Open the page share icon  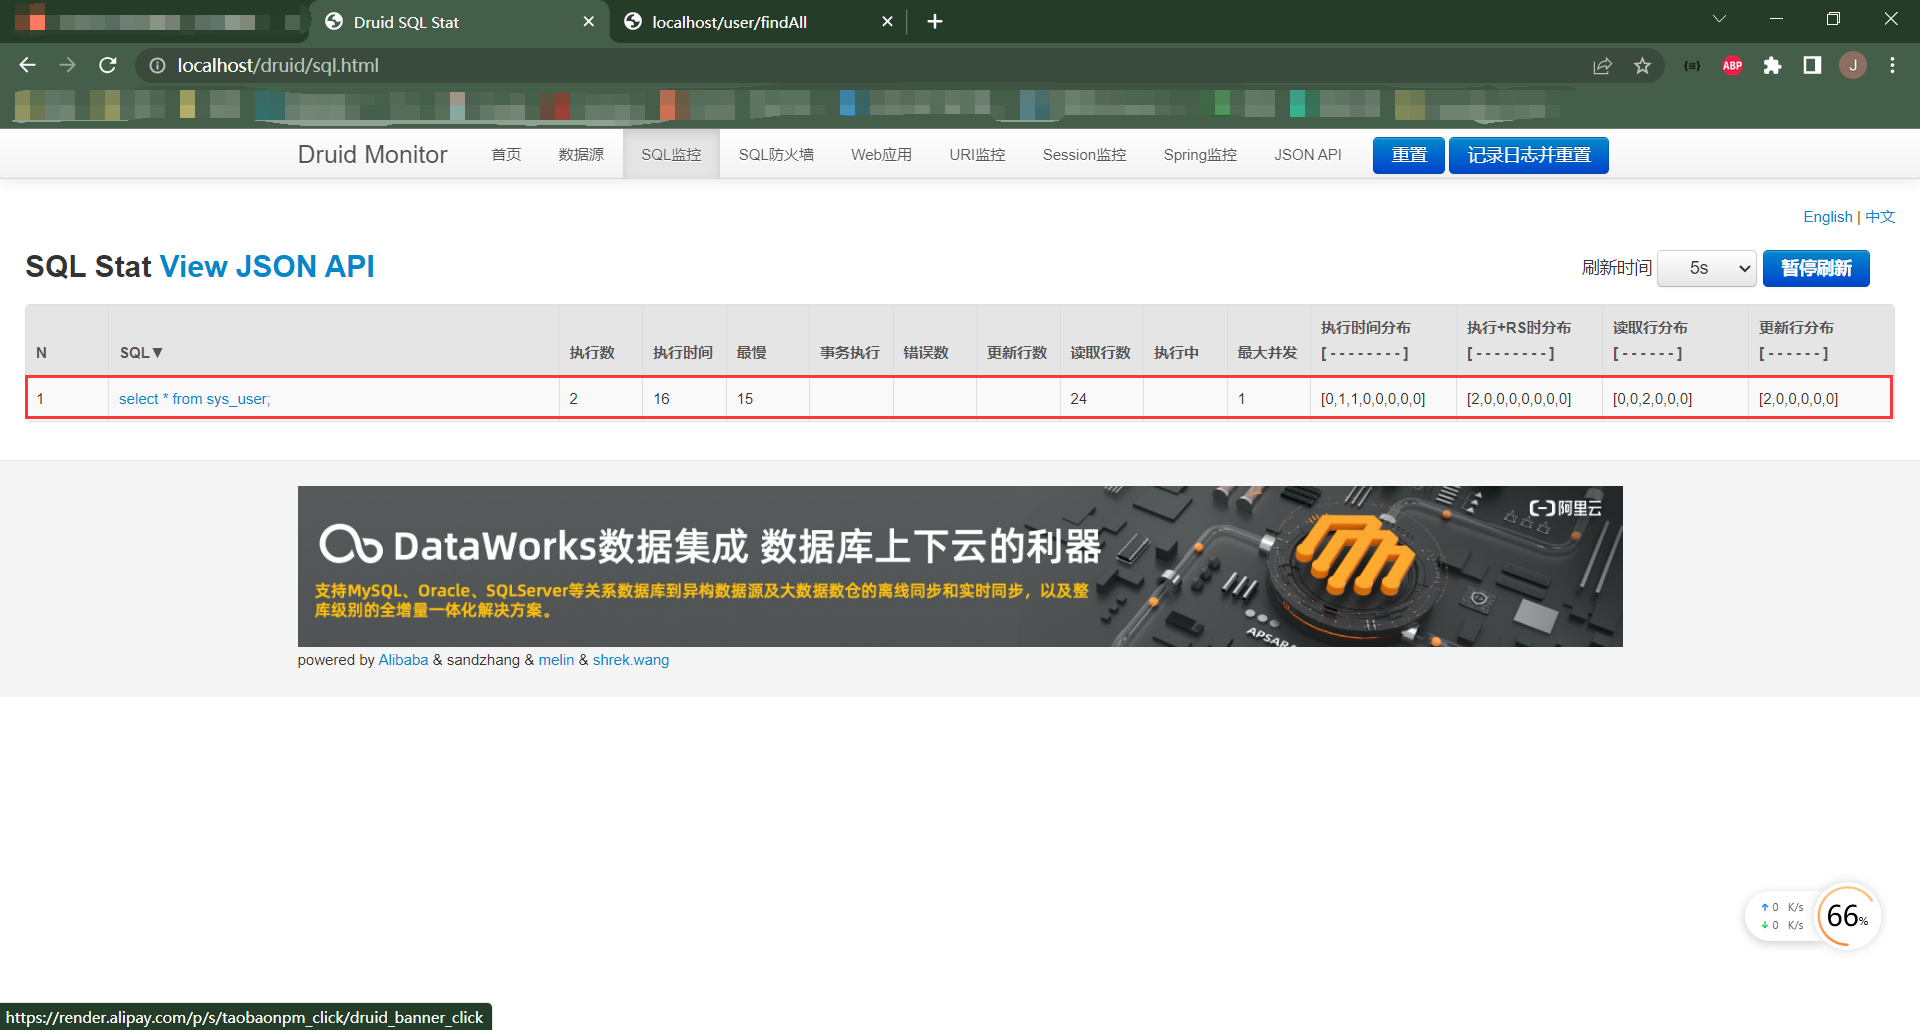tap(1602, 65)
